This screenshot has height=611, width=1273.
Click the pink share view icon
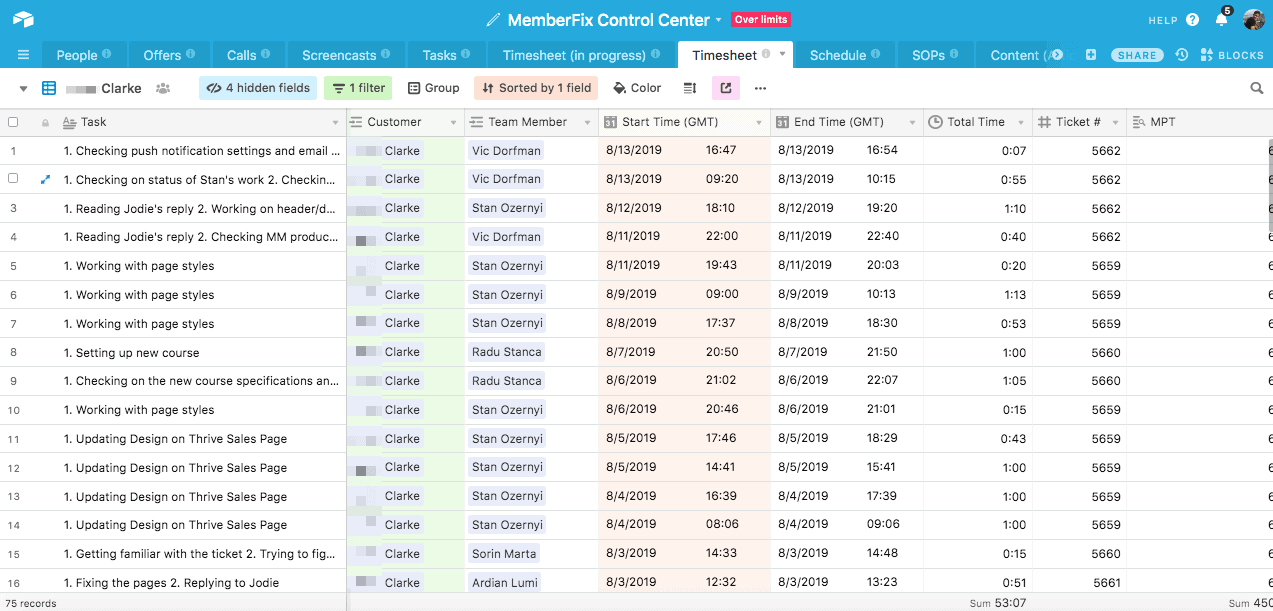(725, 88)
